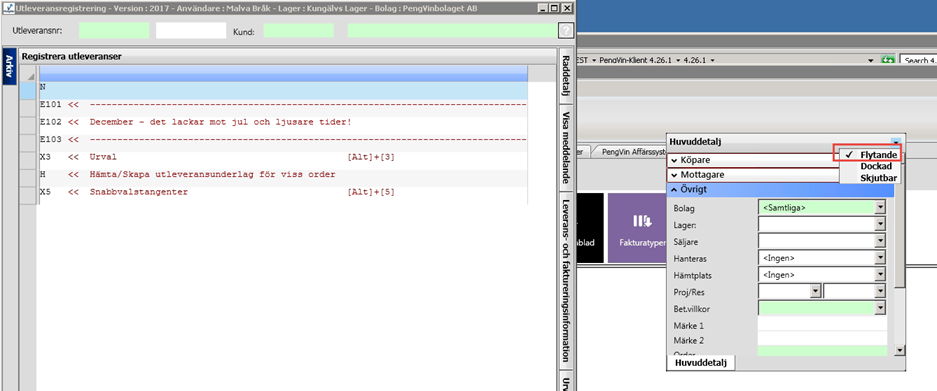Click the help question mark icon
The height and width of the screenshot is (391, 937).
(565, 31)
